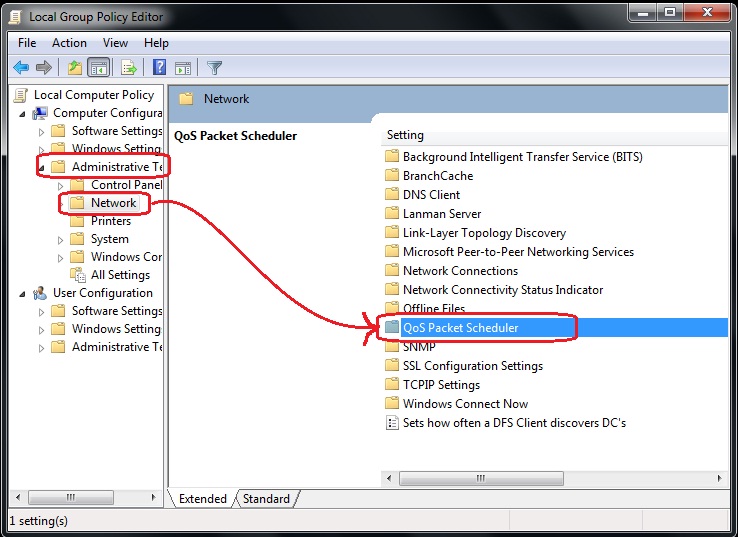Click the Forward arrow toolbar icon
738x537 pixels.
(x=44, y=68)
